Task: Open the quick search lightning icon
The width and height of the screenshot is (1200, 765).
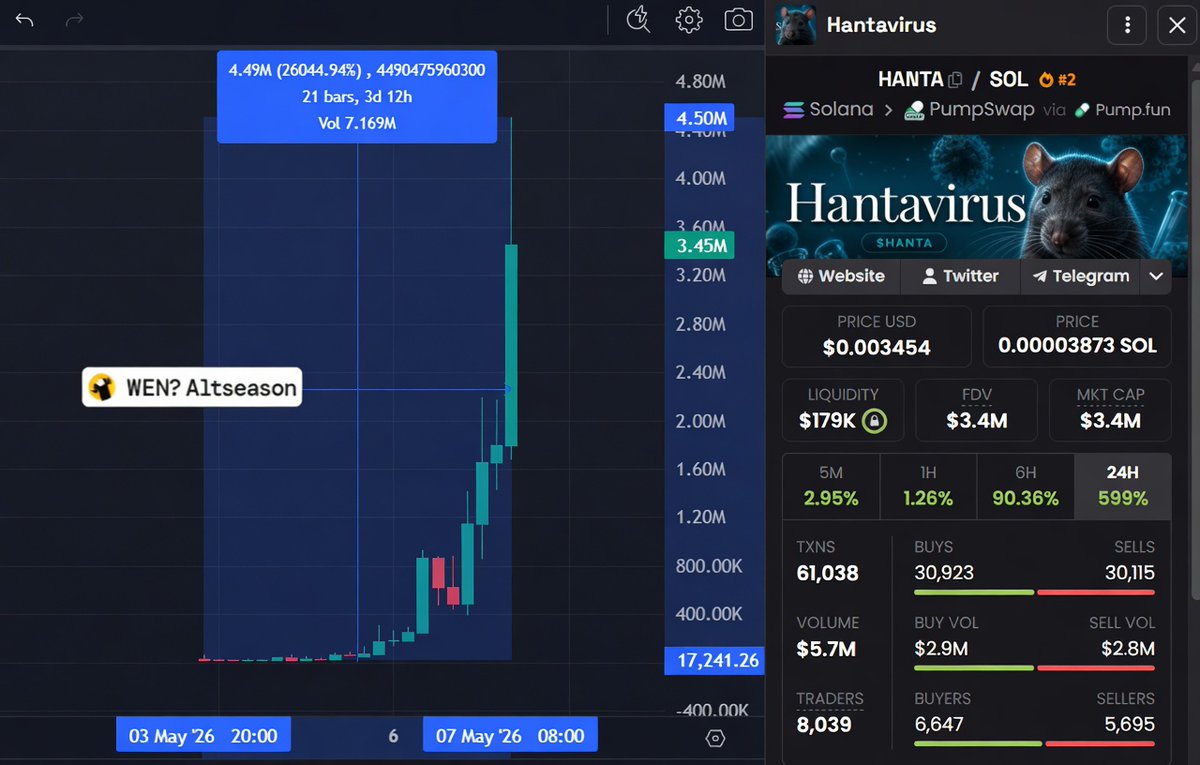Action: tap(638, 19)
